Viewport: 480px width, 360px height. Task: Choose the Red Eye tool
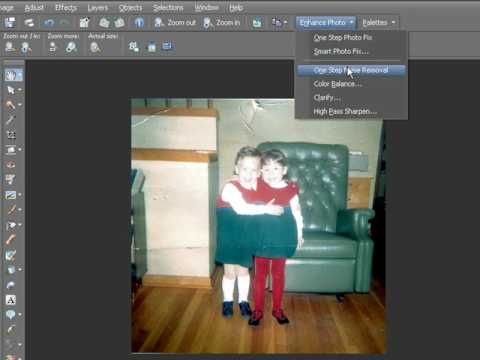click(11, 165)
